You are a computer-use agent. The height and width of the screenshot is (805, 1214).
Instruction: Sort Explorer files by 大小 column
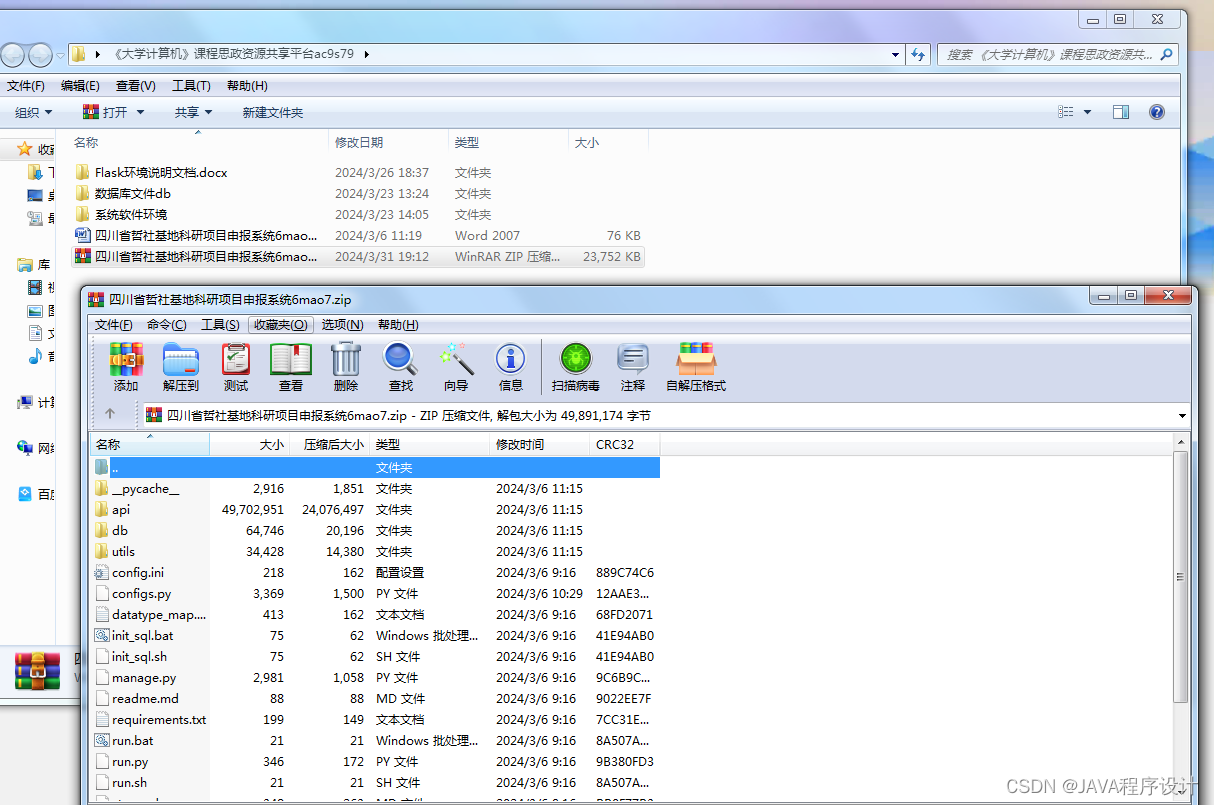(x=608, y=142)
